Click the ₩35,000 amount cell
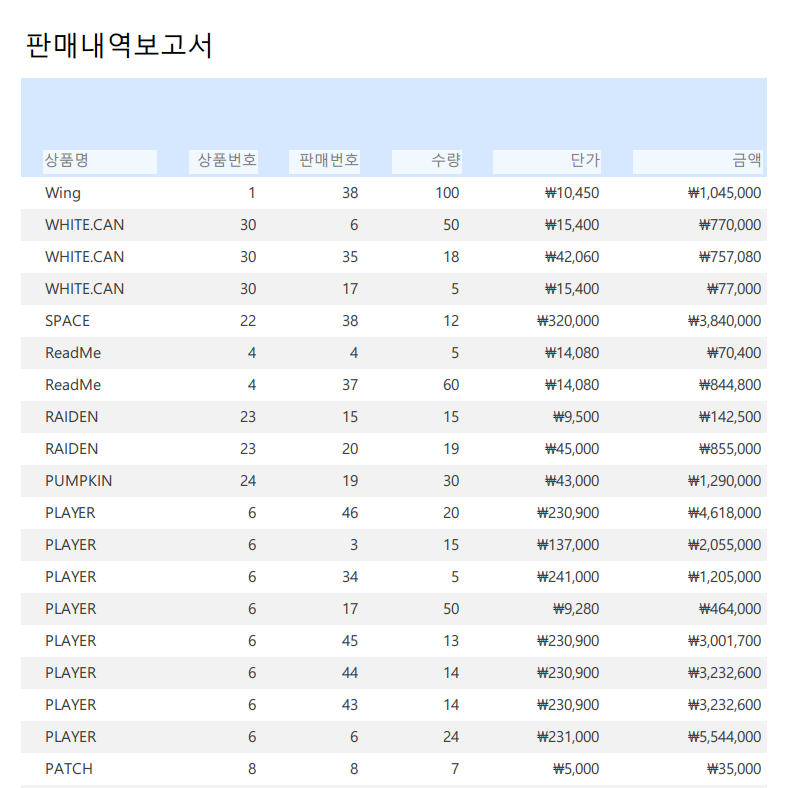The image size is (806, 788). coord(734,769)
